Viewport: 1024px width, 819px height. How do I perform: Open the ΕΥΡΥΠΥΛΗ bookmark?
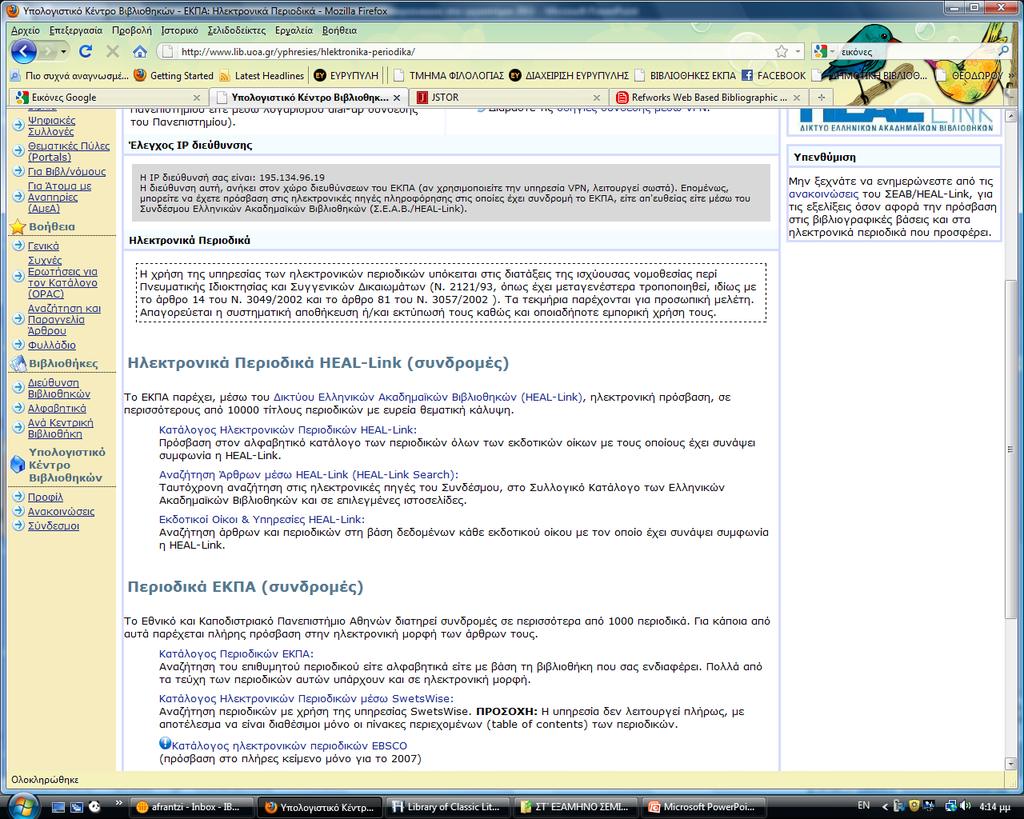click(346, 76)
